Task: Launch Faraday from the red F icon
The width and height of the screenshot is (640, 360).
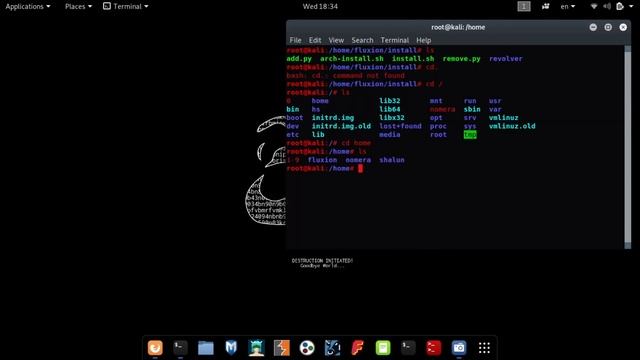Action: pos(358,348)
